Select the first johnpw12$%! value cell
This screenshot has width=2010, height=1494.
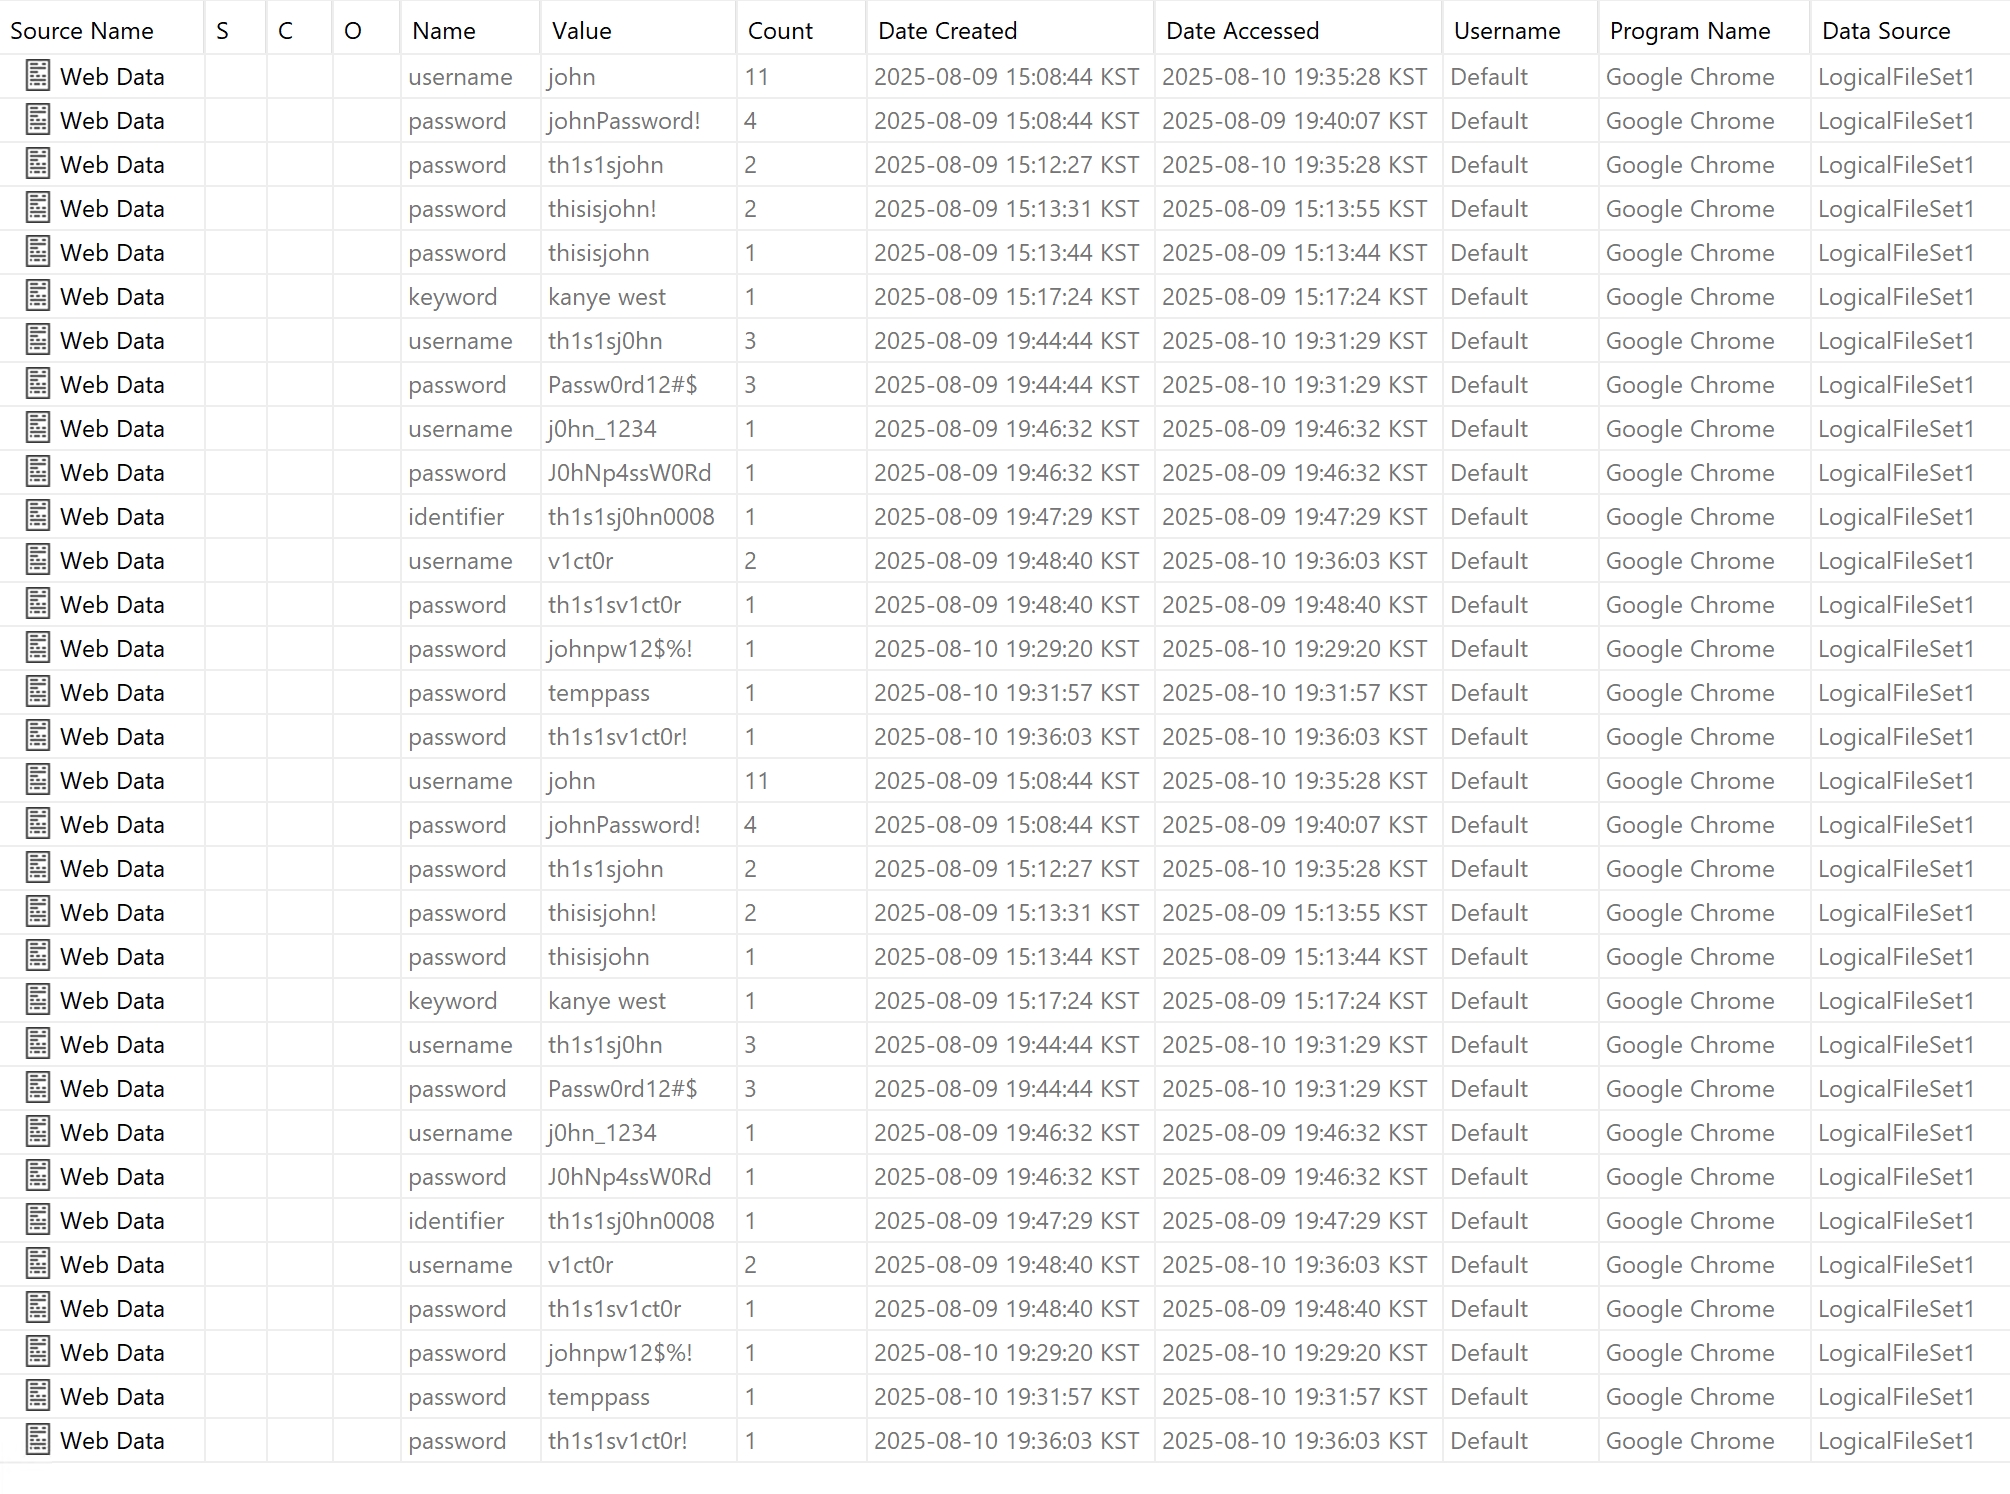[x=620, y=649]
